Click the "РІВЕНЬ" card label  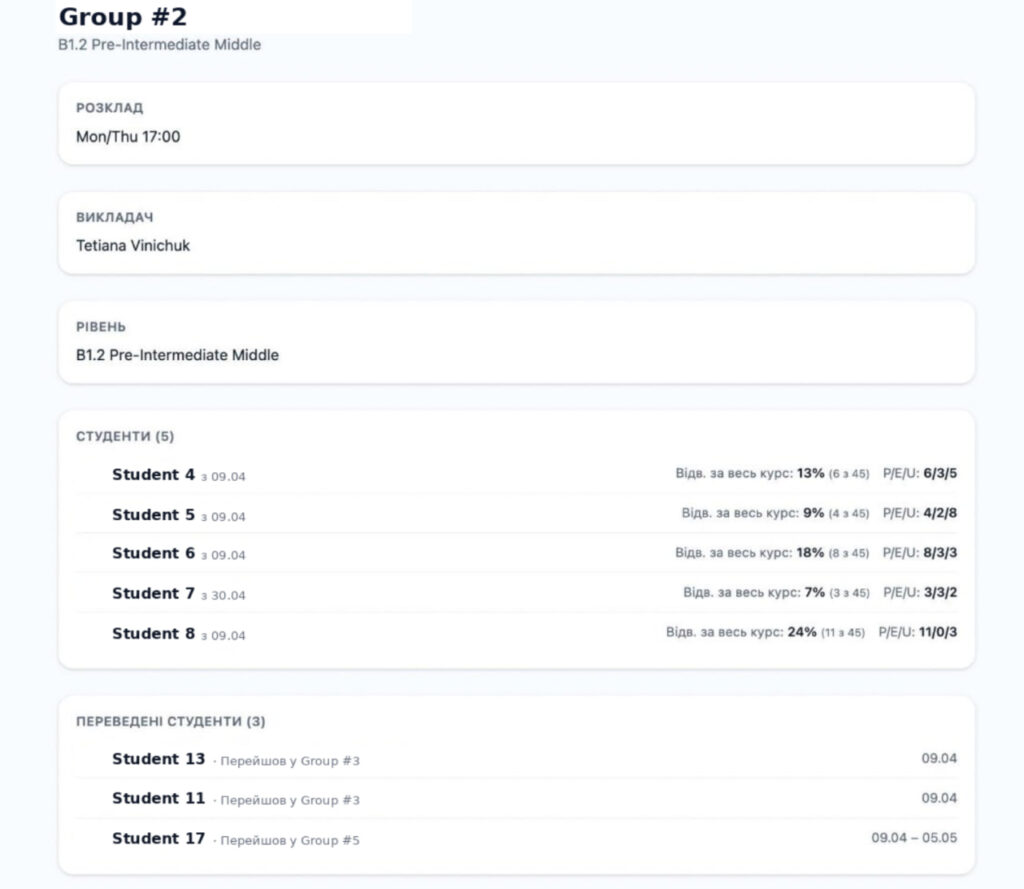[x=101, y=327]
